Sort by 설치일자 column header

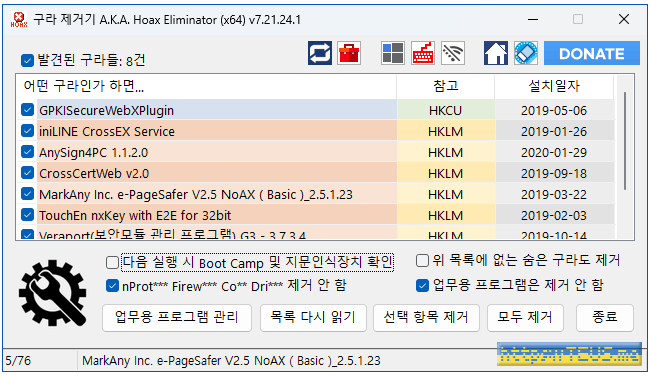(x=554, y=86)
